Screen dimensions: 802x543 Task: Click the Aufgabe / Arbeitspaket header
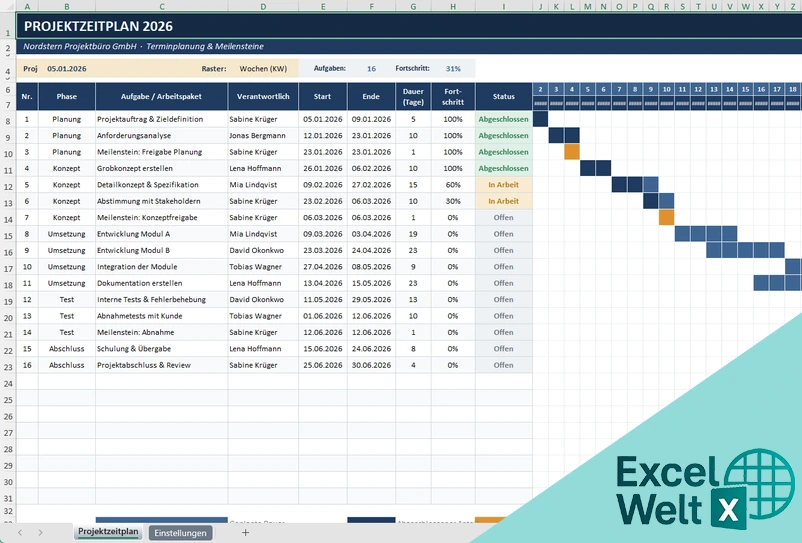pos(161,97)
